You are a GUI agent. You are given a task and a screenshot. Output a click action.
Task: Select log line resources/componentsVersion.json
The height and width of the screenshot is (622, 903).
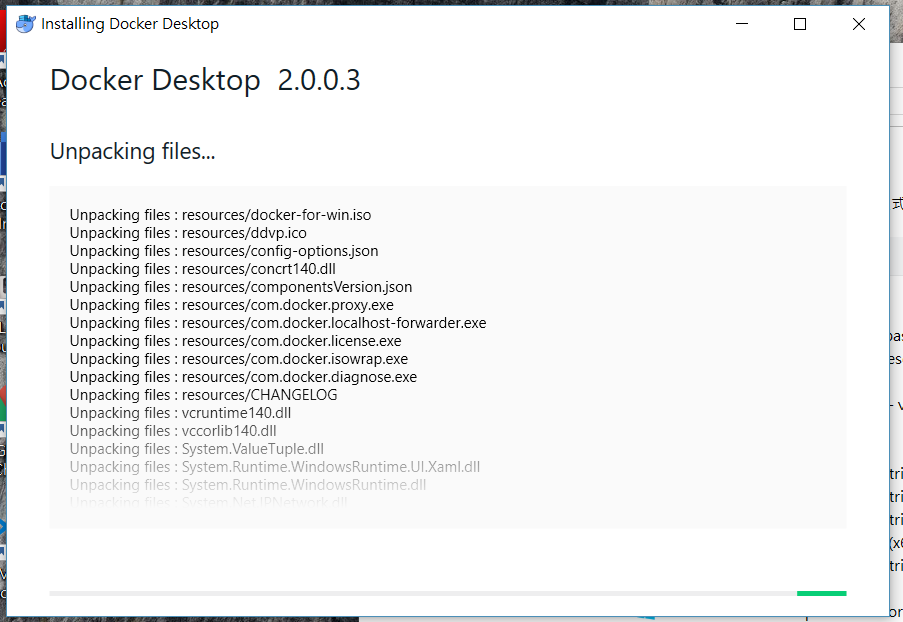(x=241, y=287)
